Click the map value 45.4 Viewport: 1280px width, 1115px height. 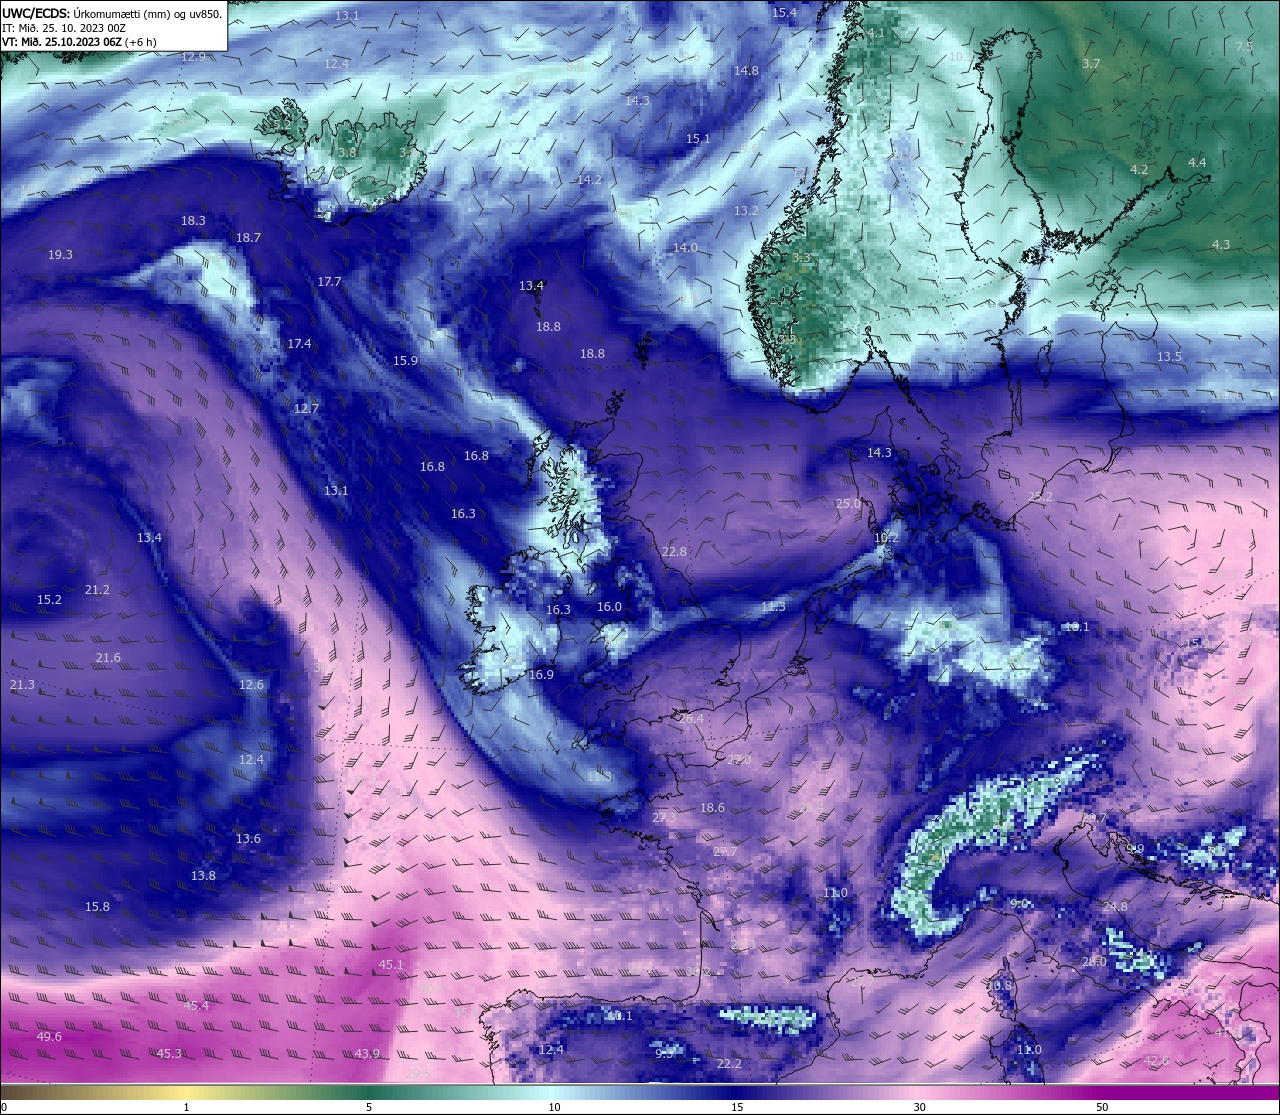tap(196, 1006)
